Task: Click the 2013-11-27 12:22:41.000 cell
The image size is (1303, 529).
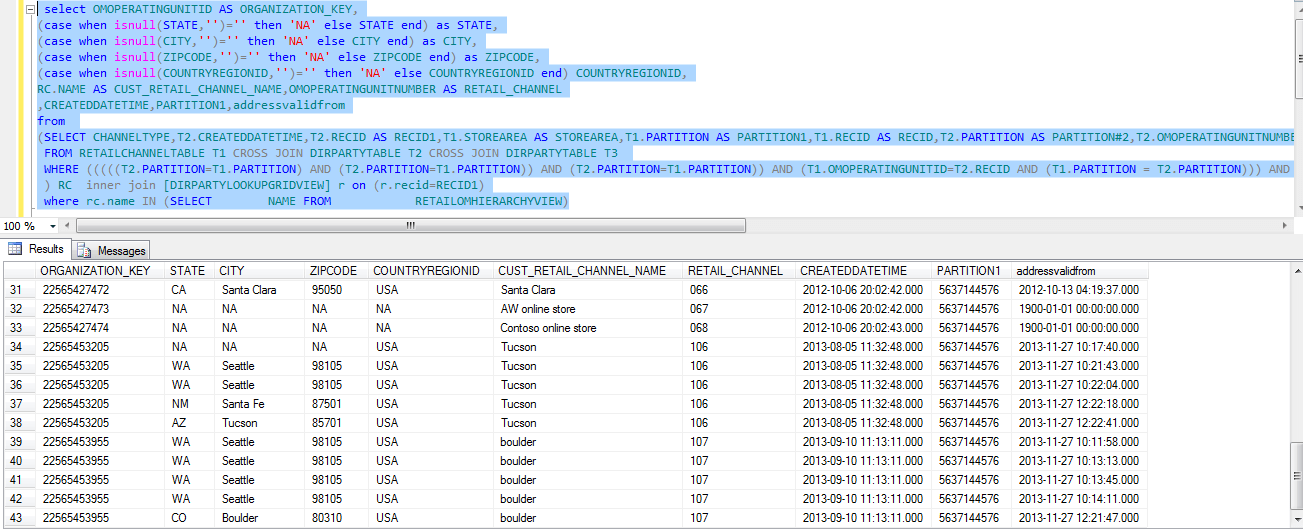Action: tap(1080, 423)
